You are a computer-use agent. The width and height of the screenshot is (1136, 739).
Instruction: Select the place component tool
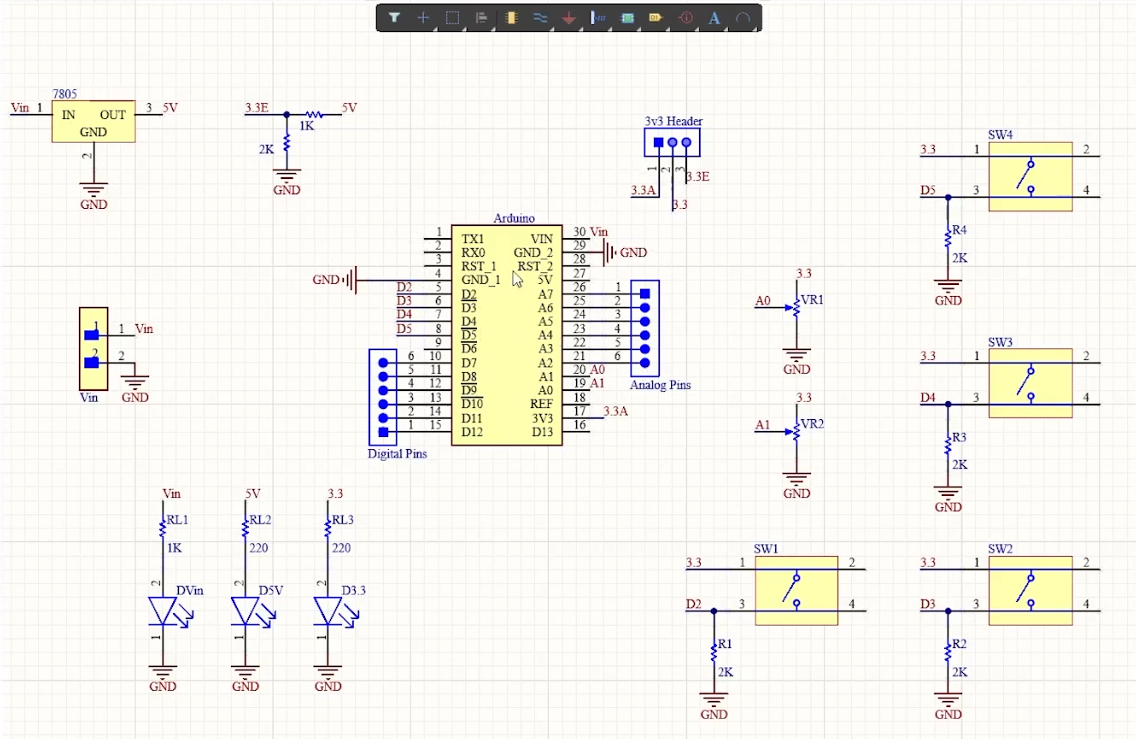tap(510, 17)
